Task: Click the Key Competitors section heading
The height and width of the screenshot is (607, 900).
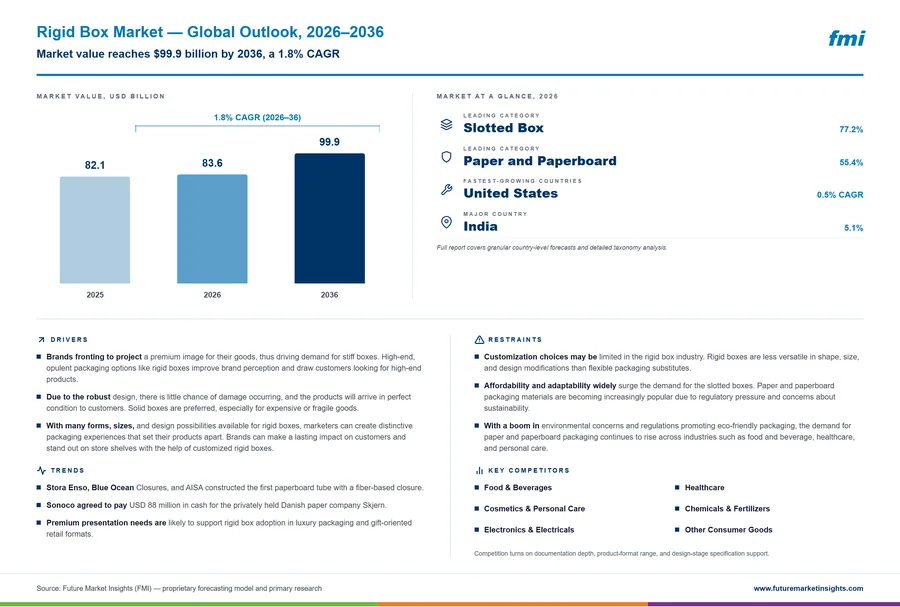Action: [529, 470]
